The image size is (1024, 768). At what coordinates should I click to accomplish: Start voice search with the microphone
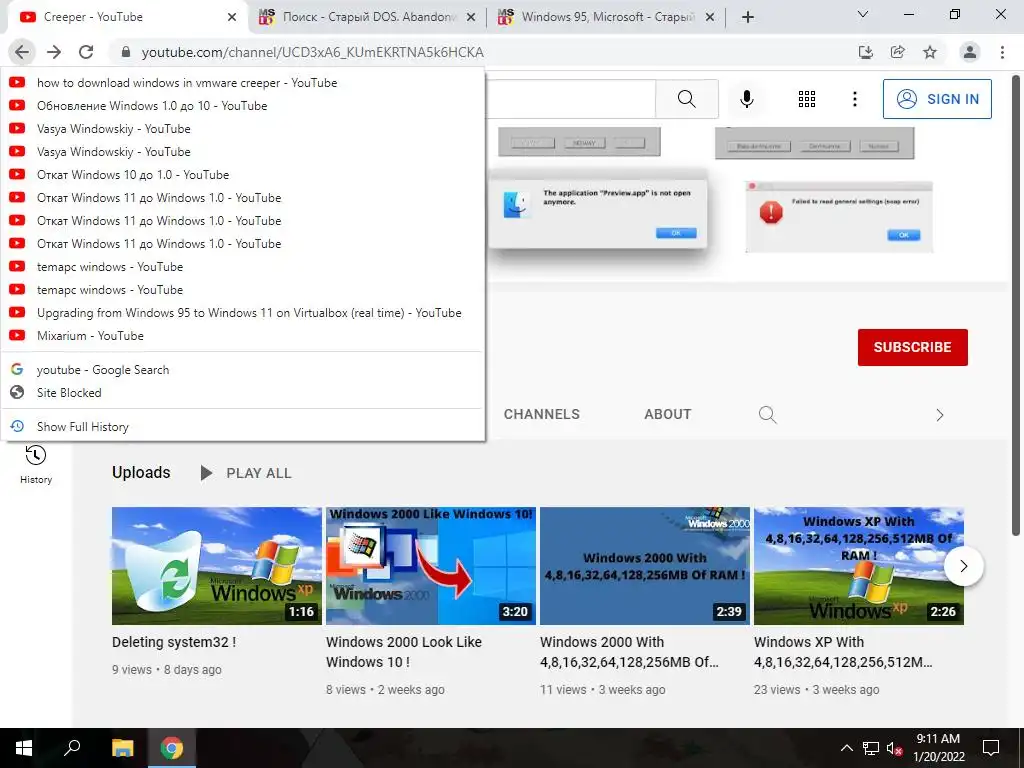click(747, 99)
